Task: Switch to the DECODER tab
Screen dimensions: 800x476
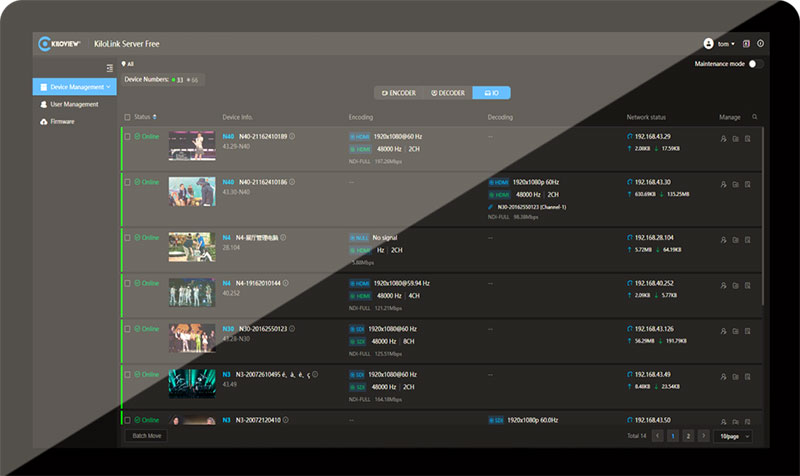Action: click(x=448, y=93)
